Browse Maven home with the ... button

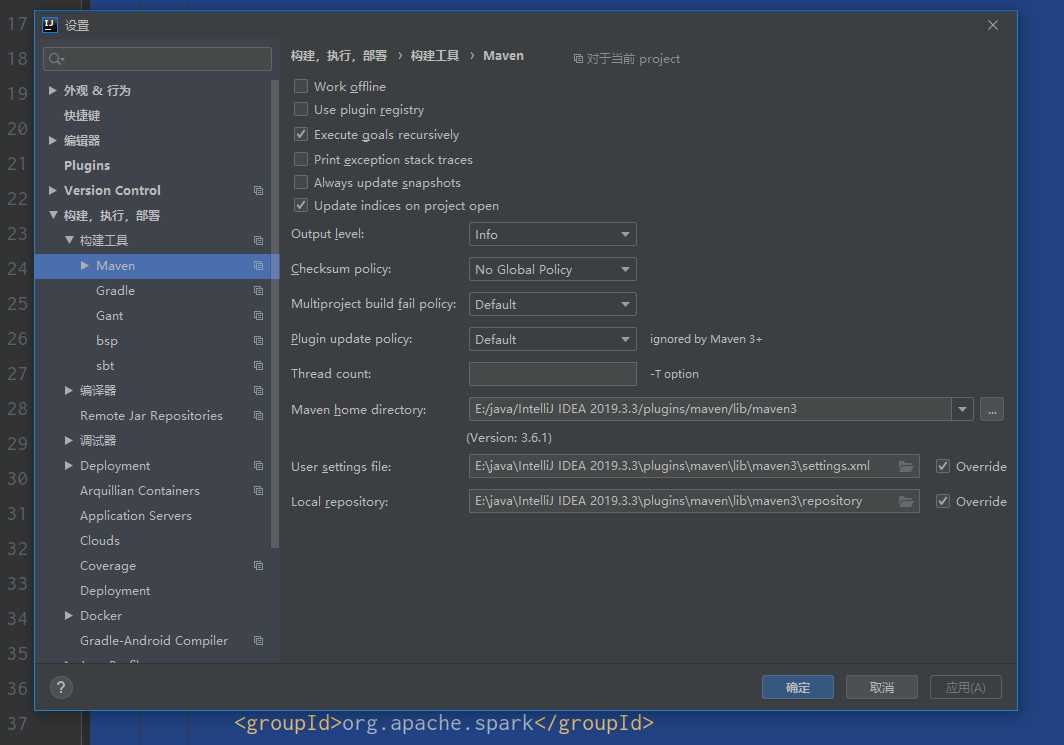tap(992, 409)
